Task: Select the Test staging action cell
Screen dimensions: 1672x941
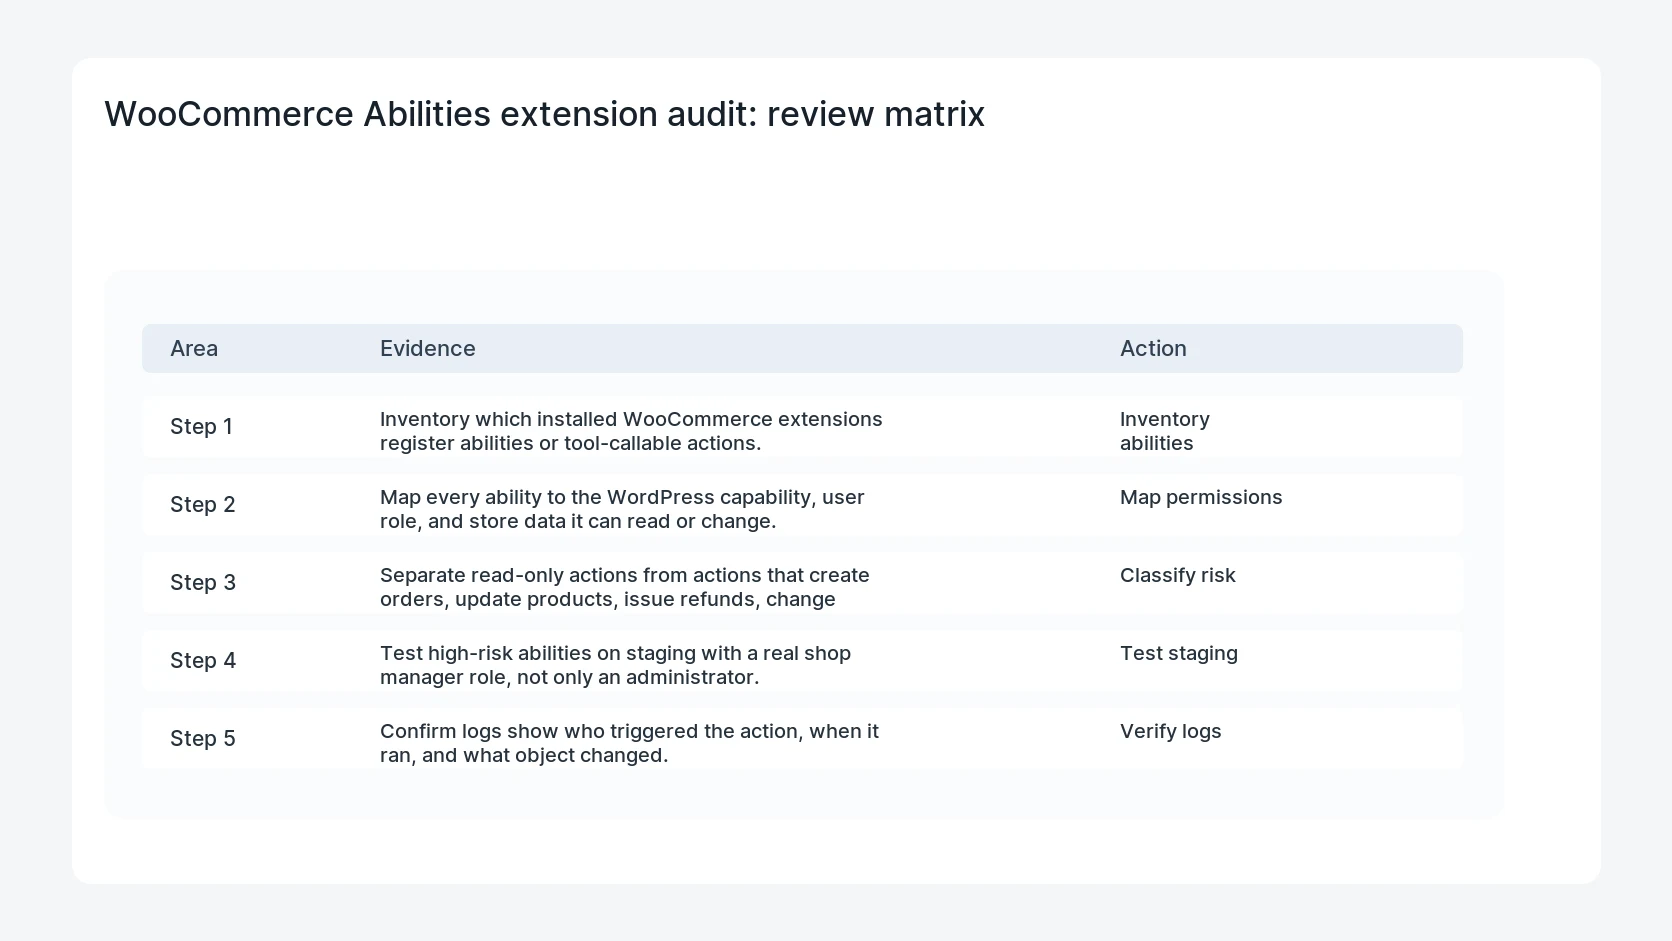Action: 1179,653
